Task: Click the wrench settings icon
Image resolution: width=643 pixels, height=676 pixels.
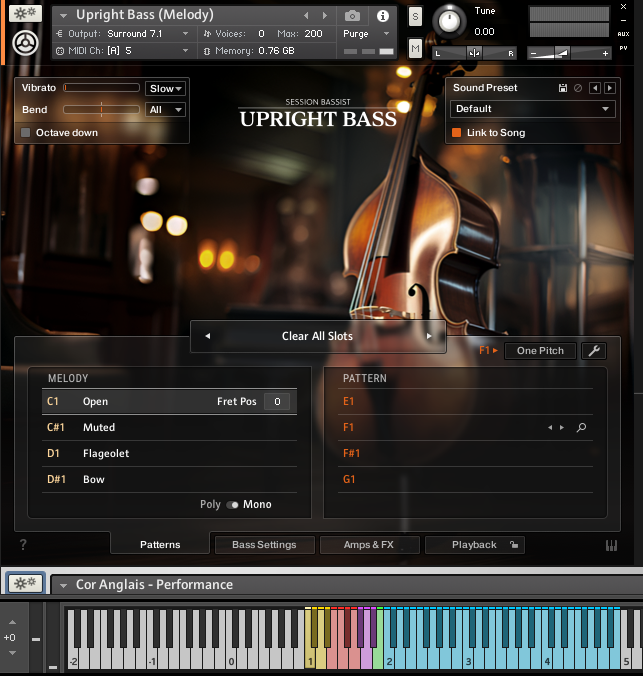Action: point(592,351)
